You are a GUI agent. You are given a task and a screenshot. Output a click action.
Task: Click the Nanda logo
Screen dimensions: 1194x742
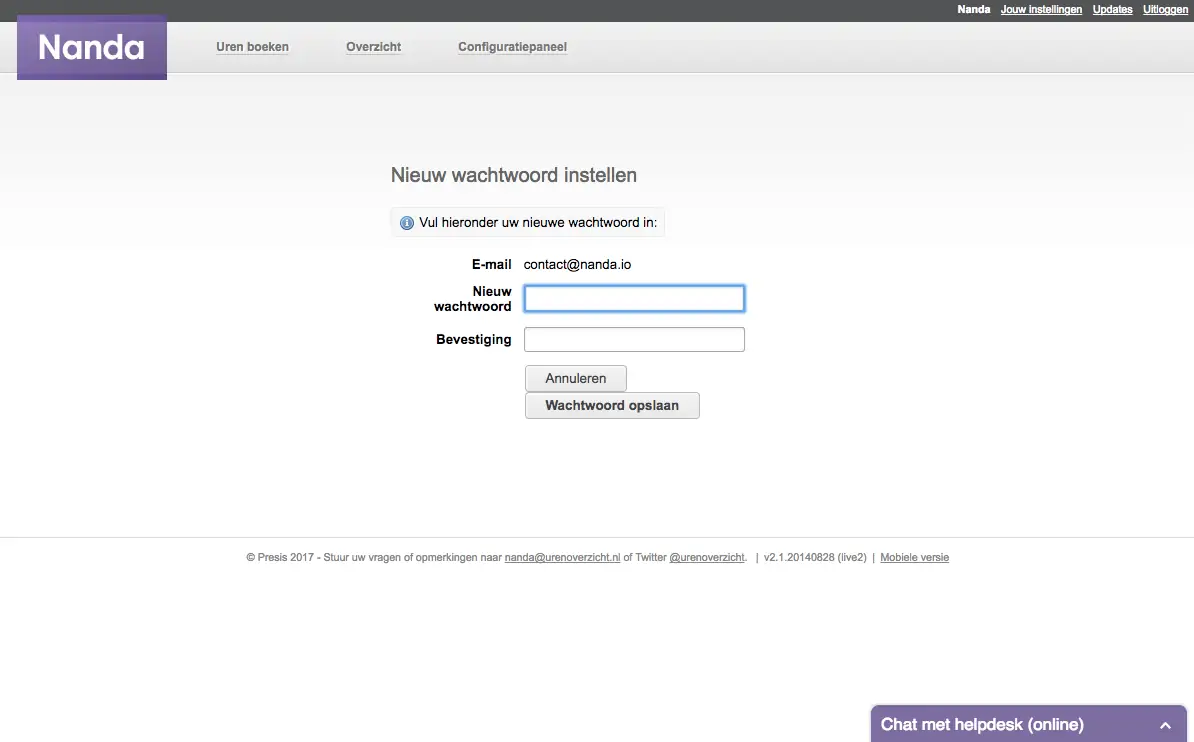tap(91, 47)
